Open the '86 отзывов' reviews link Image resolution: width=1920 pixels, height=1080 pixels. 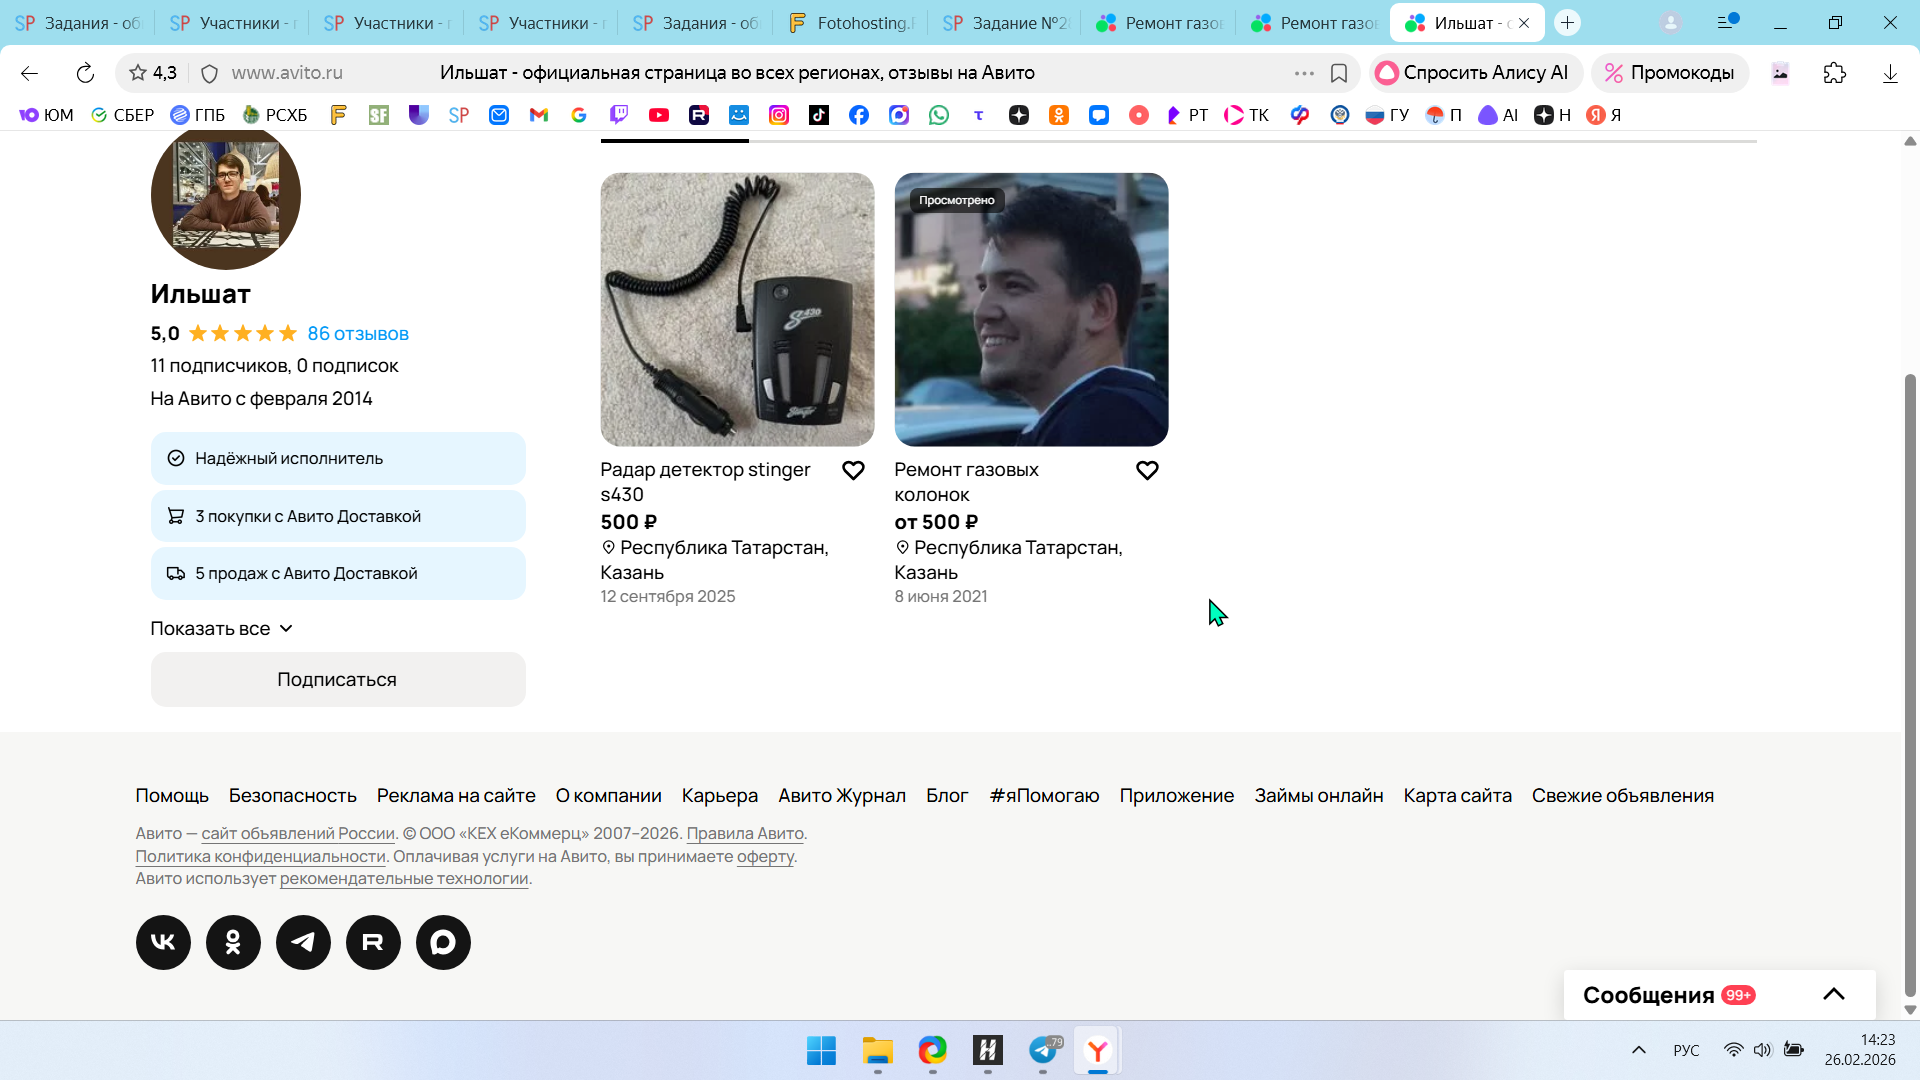coord(357,334)
